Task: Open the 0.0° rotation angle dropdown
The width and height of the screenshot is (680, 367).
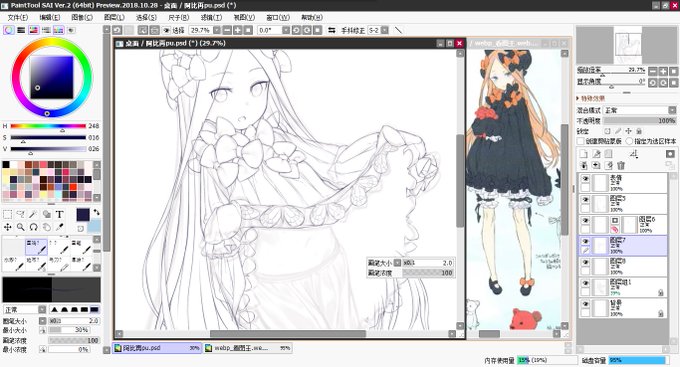Action: click(x=285, y=30)
